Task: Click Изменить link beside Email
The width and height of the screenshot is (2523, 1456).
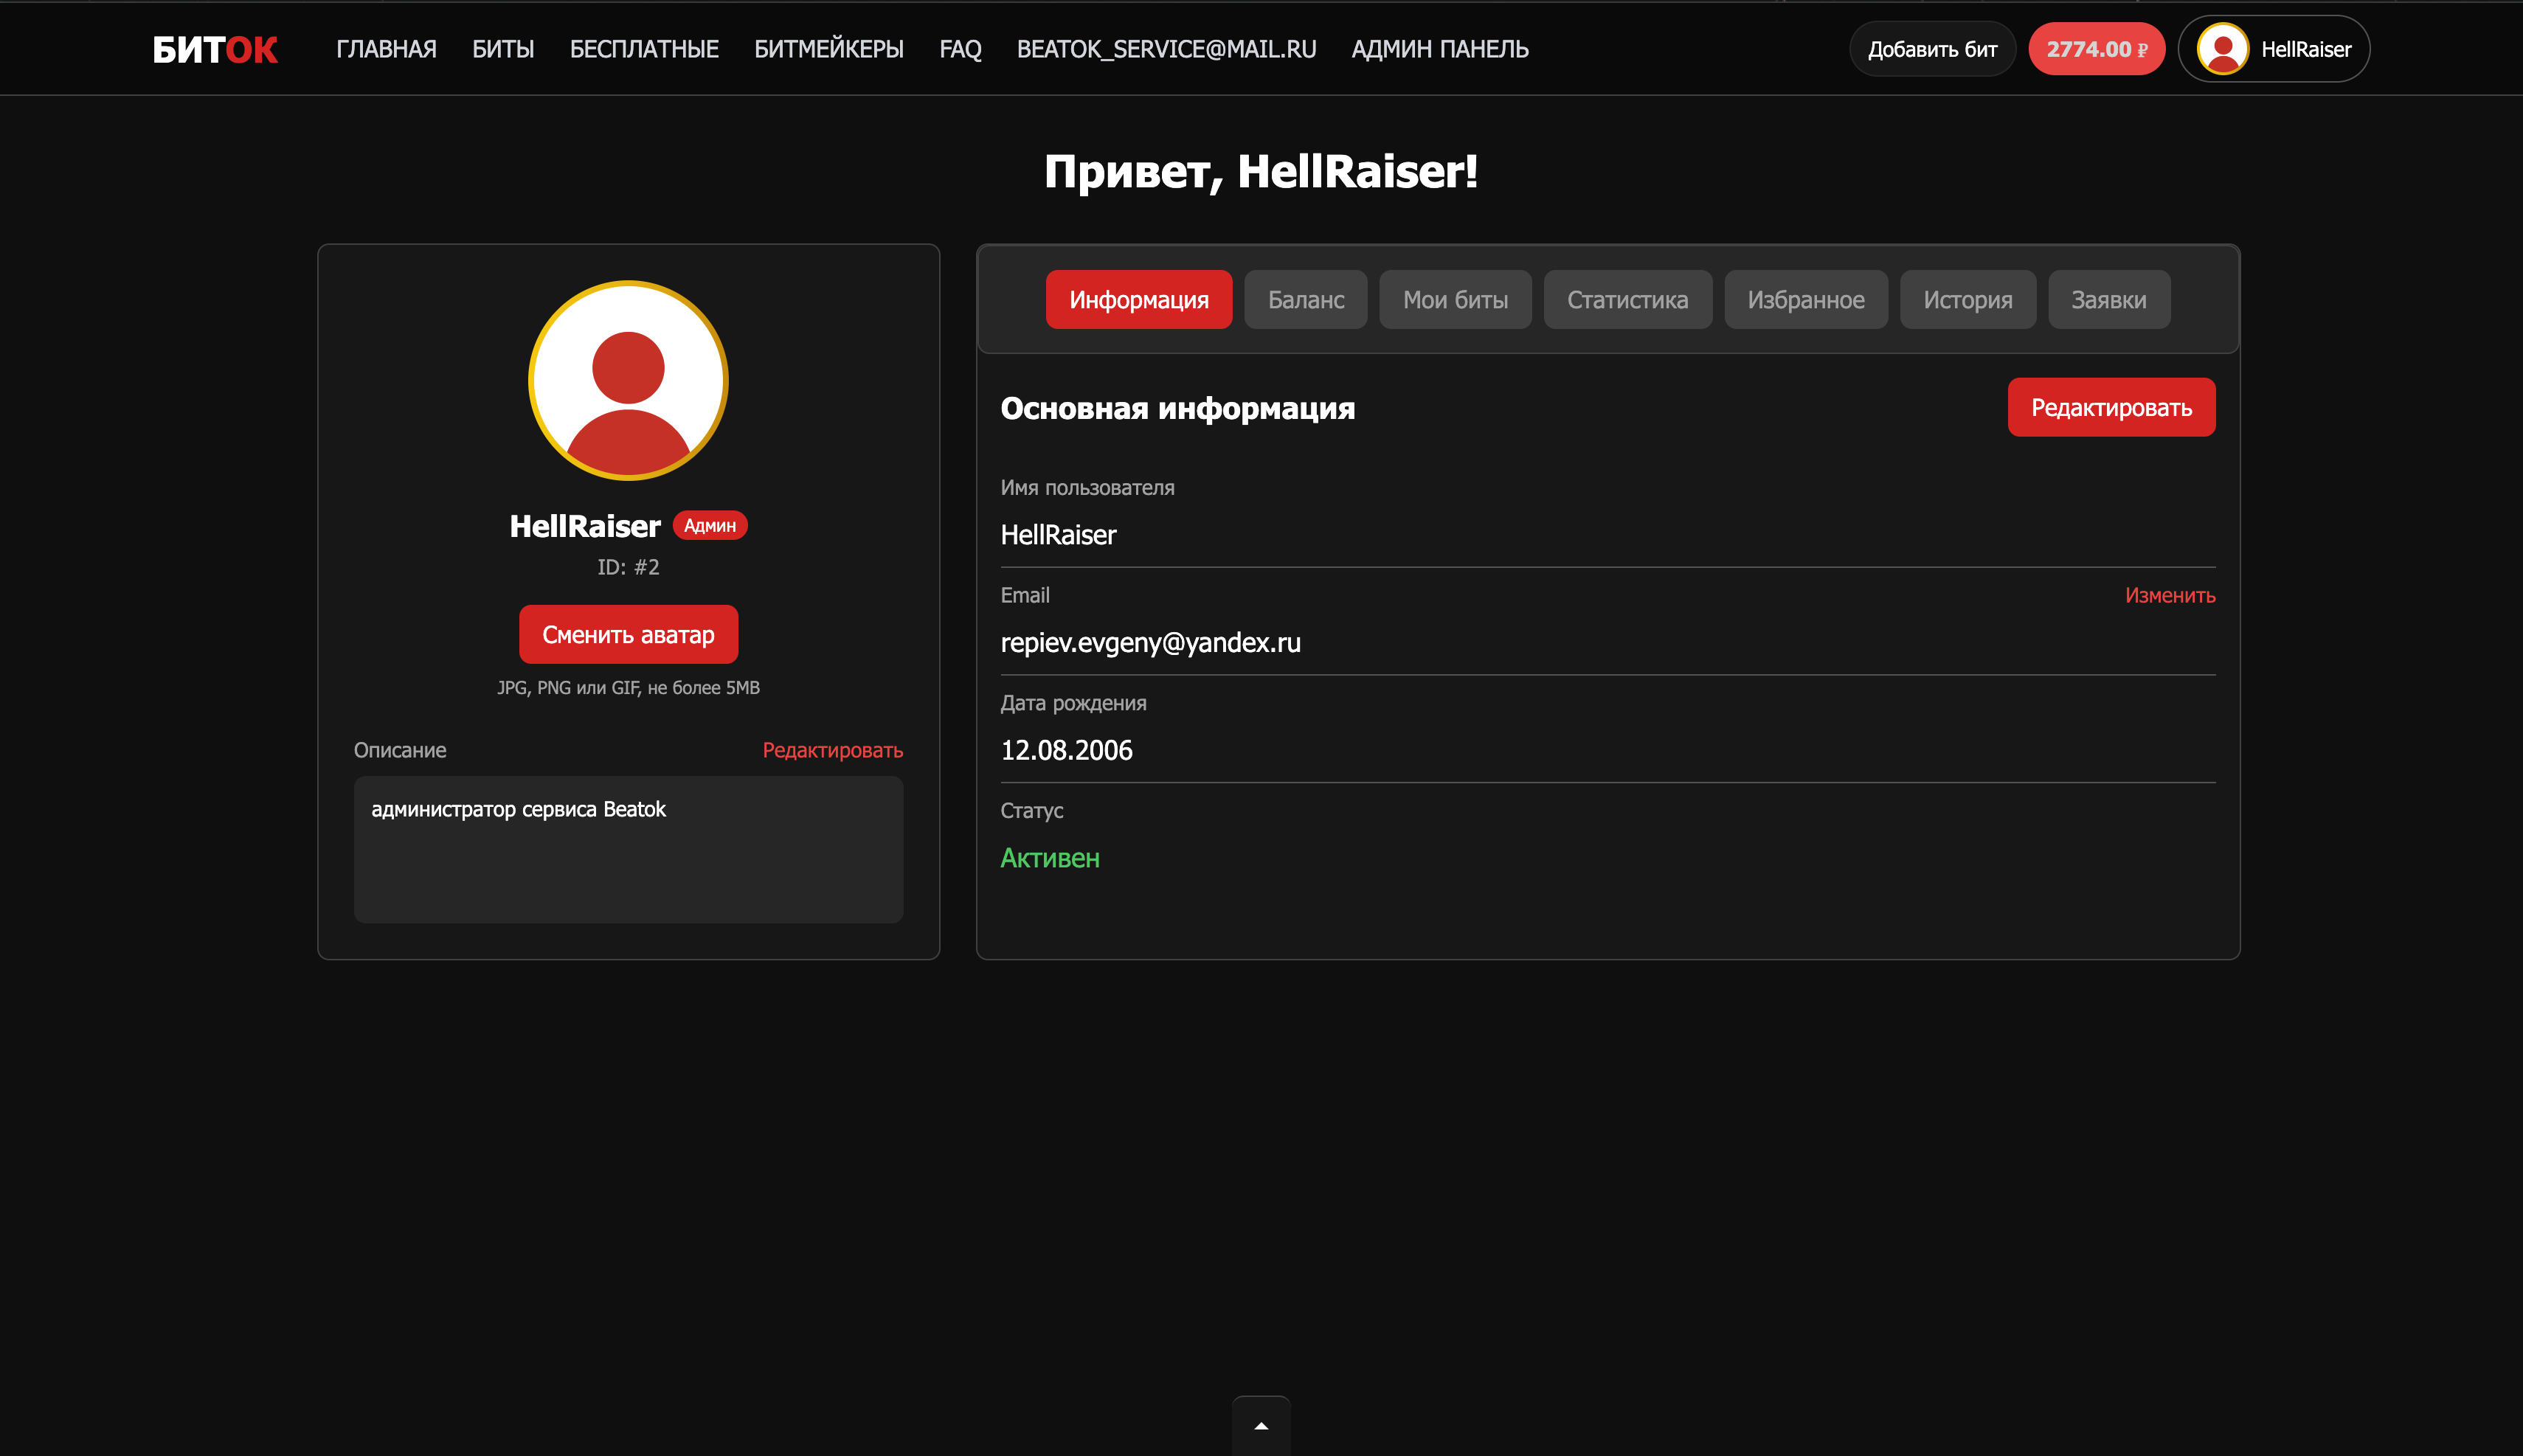Action: point(2170,596)
